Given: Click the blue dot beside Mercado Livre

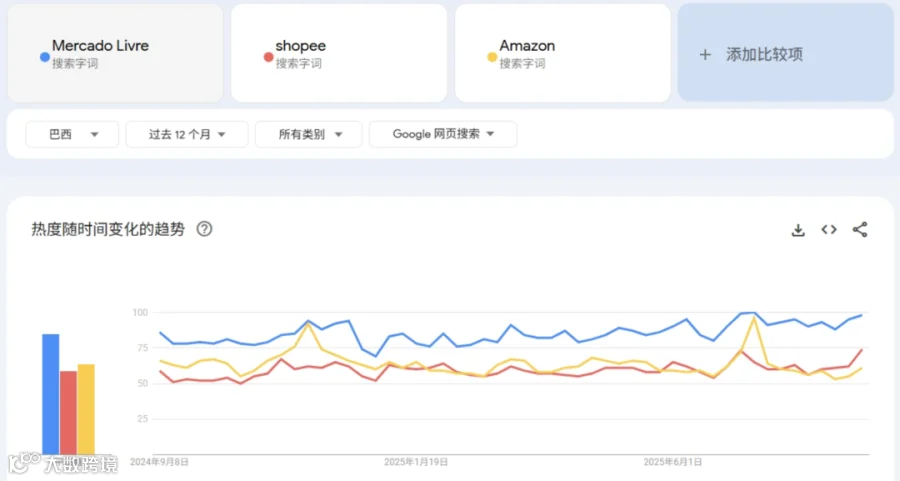Looking at the screenshot, I should pyautogui.click(x=44, y=57).
